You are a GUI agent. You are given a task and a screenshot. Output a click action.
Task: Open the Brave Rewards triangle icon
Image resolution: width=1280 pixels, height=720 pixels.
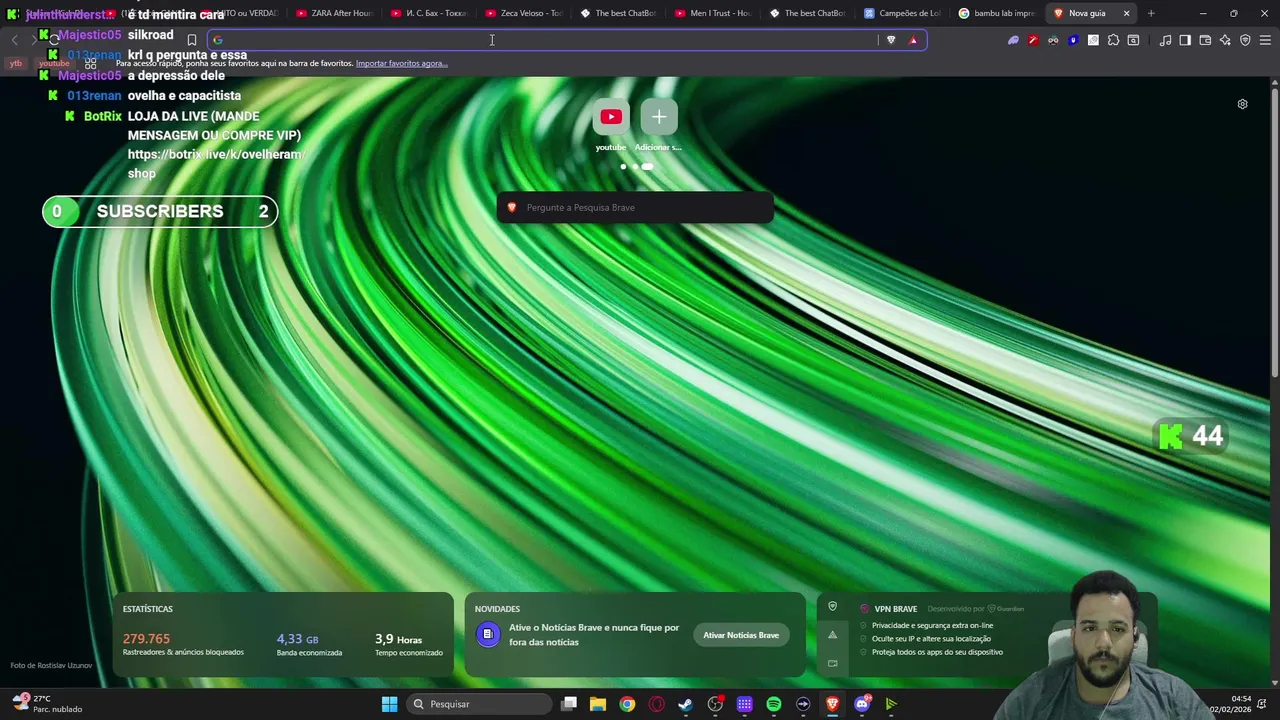pyautogui.click(x=913, y=40)
